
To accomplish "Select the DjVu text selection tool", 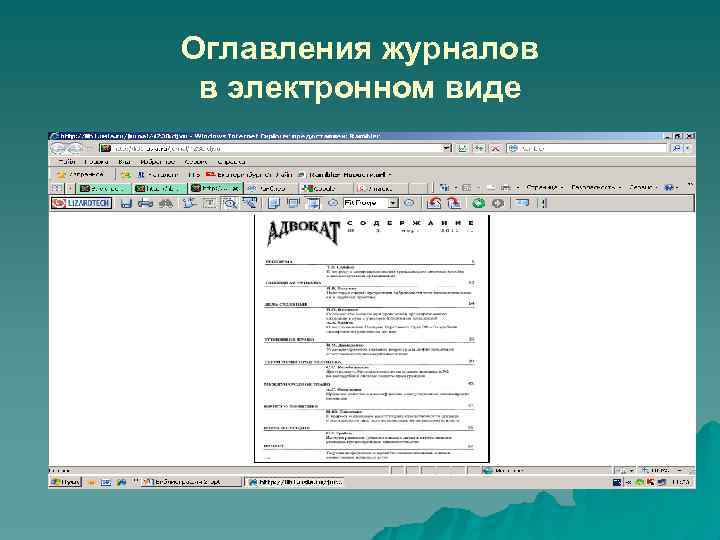I will coord(209,203).
